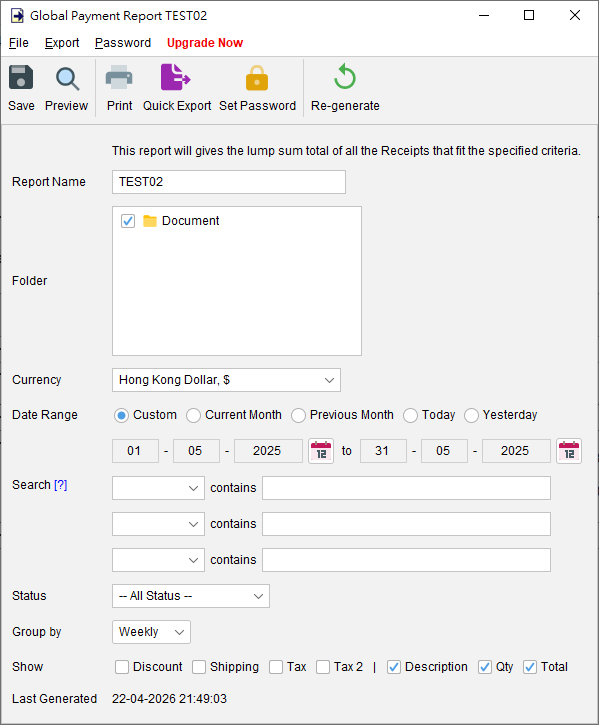Click the Report Name text field
This screenshot has width=599, height=725.
coord(228,182)
